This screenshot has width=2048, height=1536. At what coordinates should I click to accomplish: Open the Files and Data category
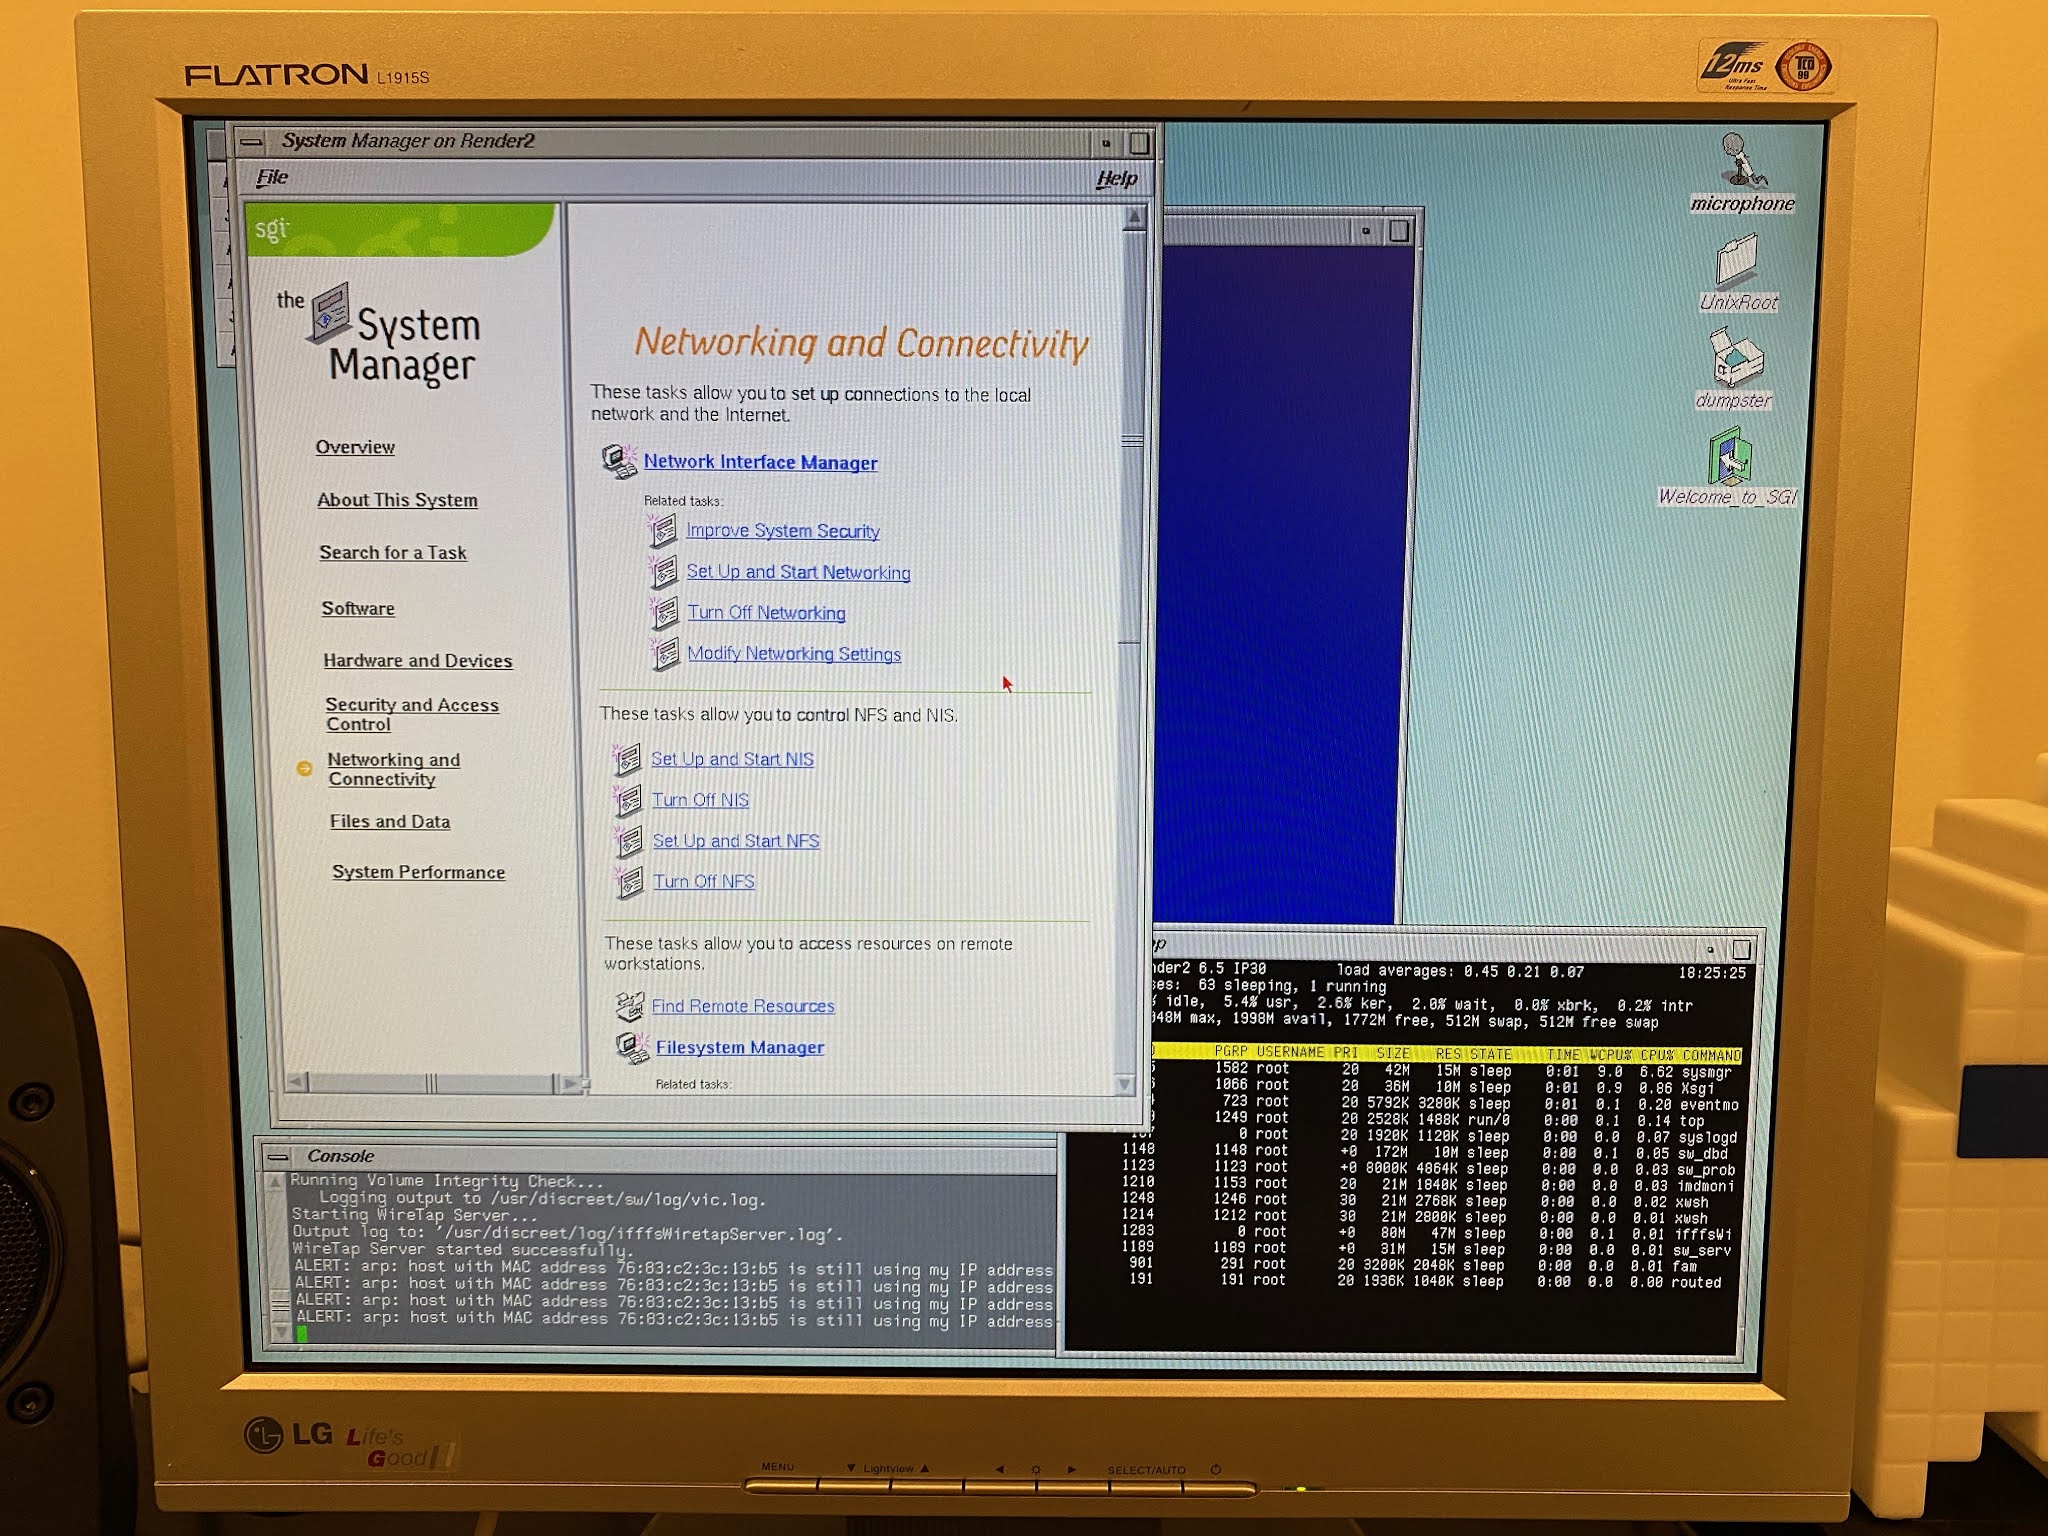(x=390, y=821)
